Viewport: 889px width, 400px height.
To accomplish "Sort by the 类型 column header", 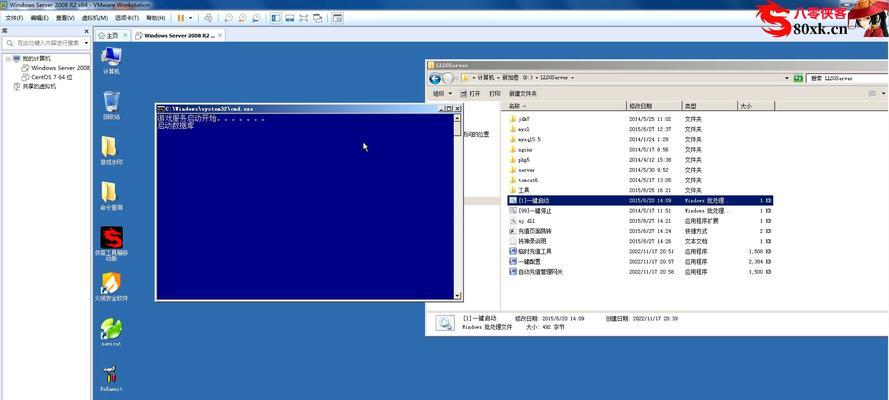I will pyautogui.click(x=709, y=106).
